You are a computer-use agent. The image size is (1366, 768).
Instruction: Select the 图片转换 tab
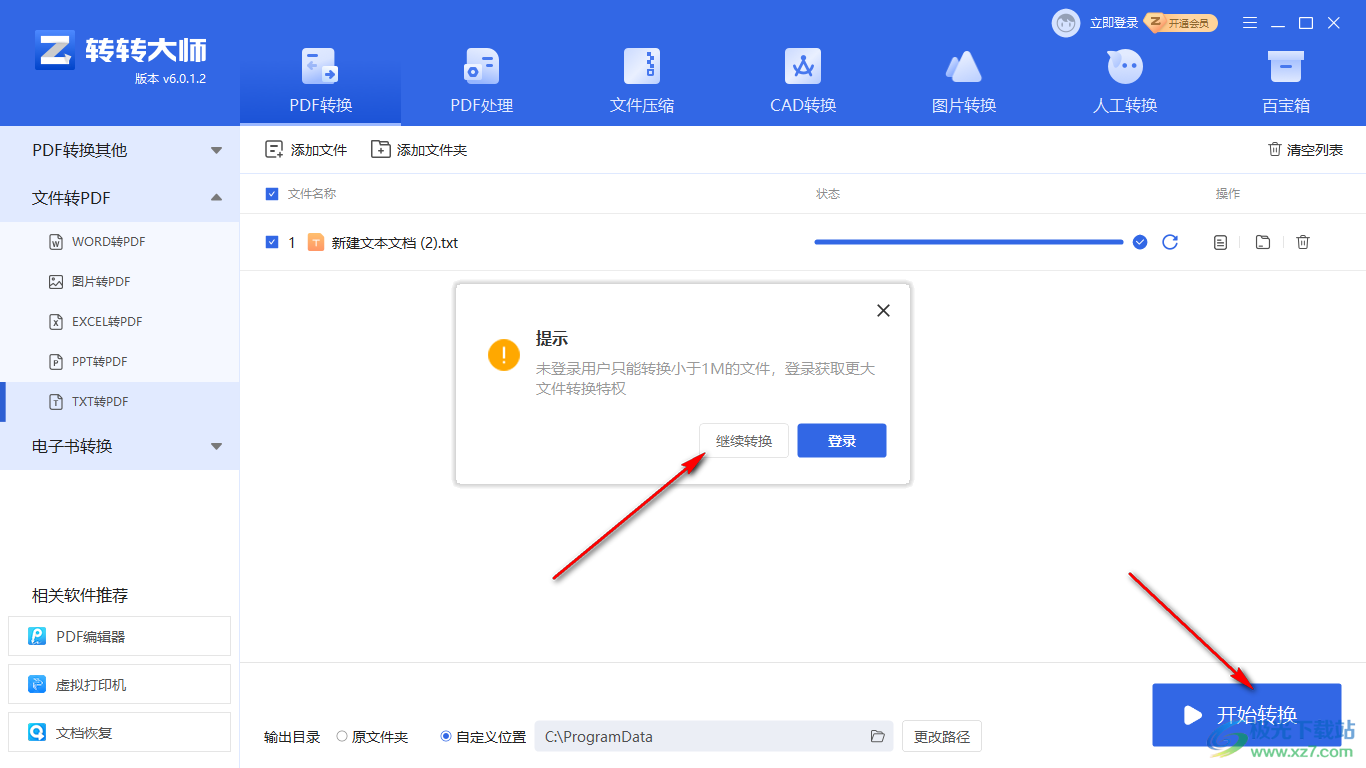(964, 81)
